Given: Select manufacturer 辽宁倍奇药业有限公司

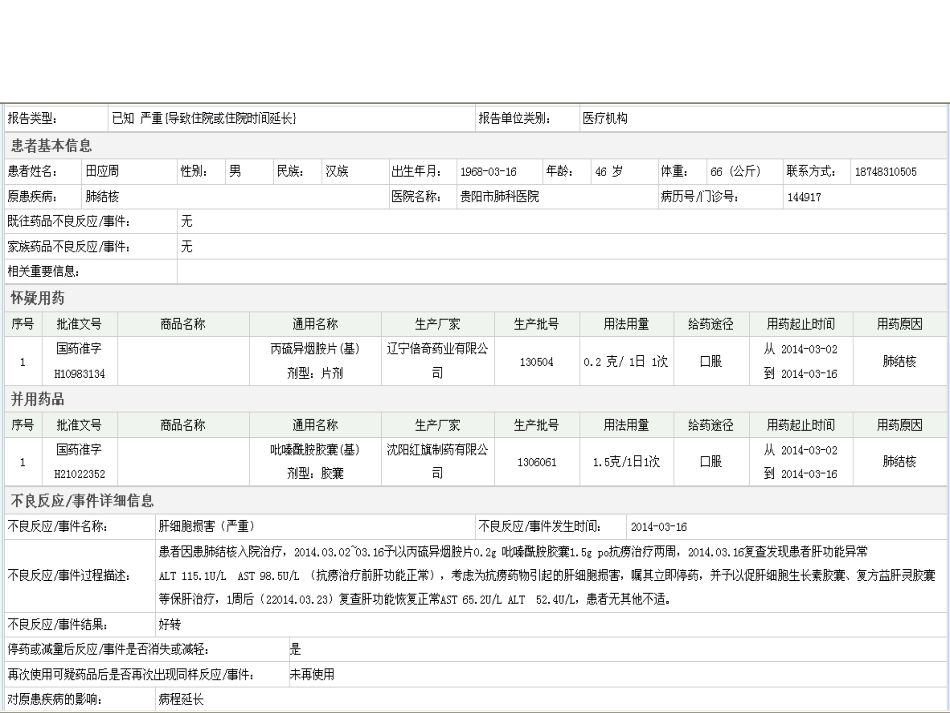Looking at the screenshot, I should coord(437,360).
